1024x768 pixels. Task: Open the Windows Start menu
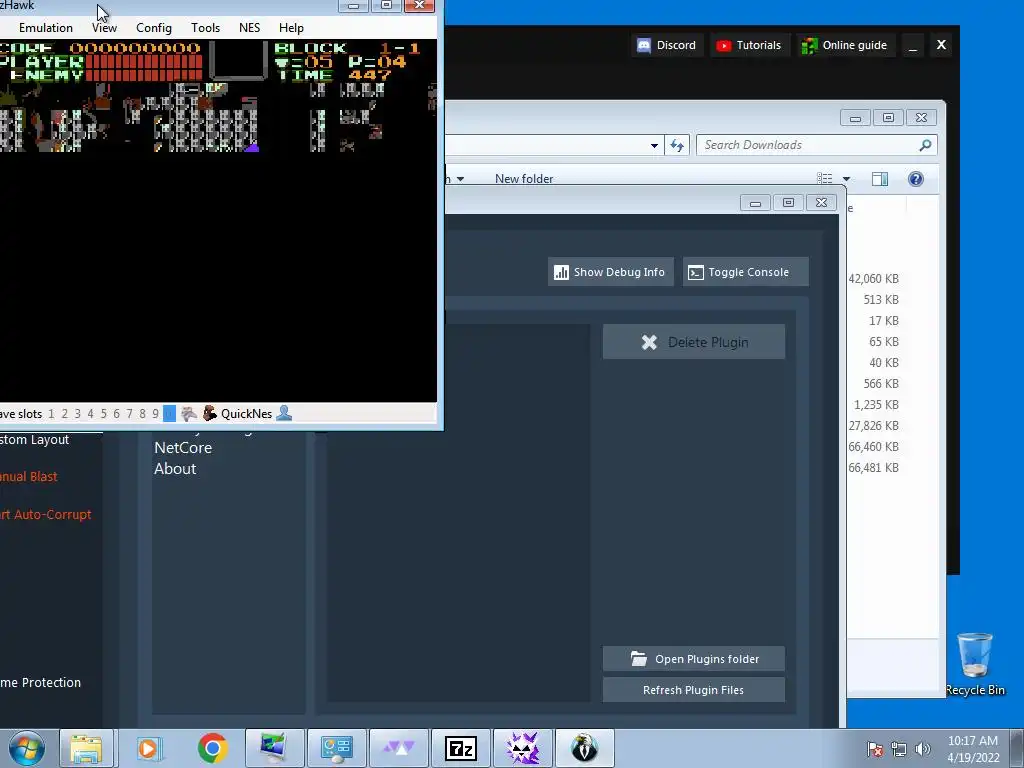(27, 748)
